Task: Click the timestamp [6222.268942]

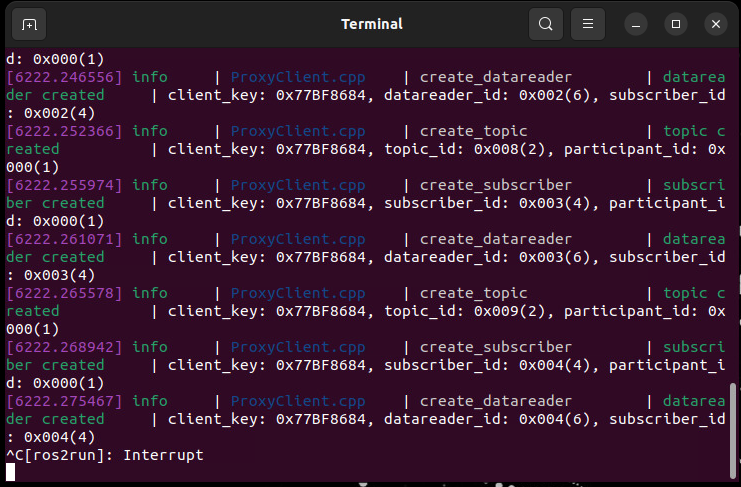Action: coord(64,347)
